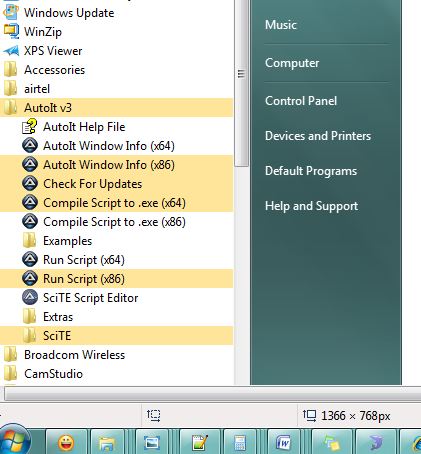Click the AutoIt Window Info (x64) icon
421x454 pixels.
[x=30, y=146]
